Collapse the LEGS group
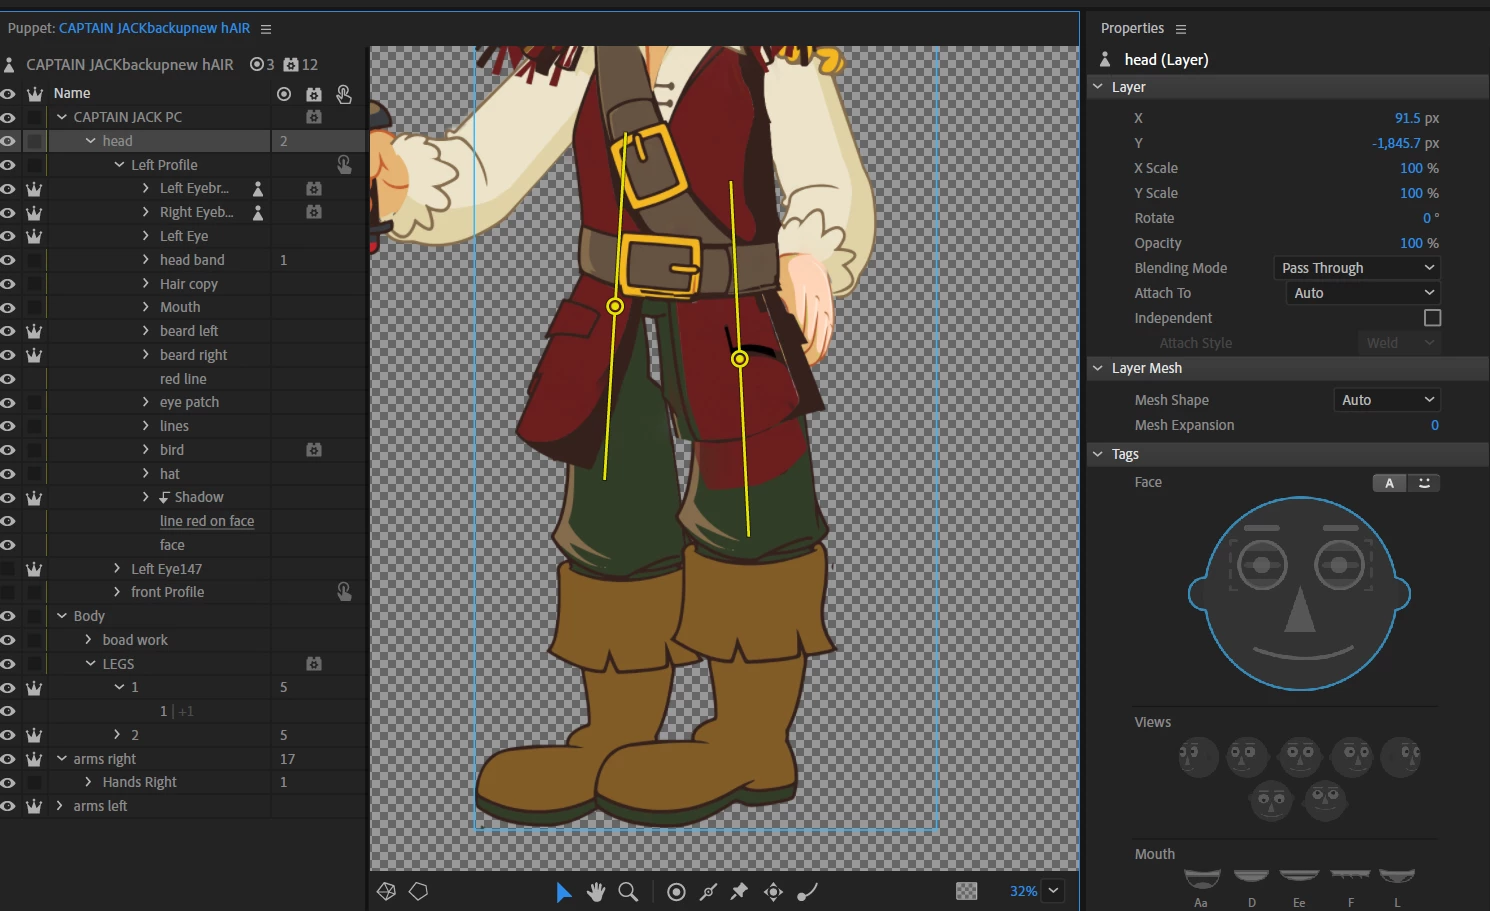Viewport: 1490px width, 911px height. [x=90, y=664]
